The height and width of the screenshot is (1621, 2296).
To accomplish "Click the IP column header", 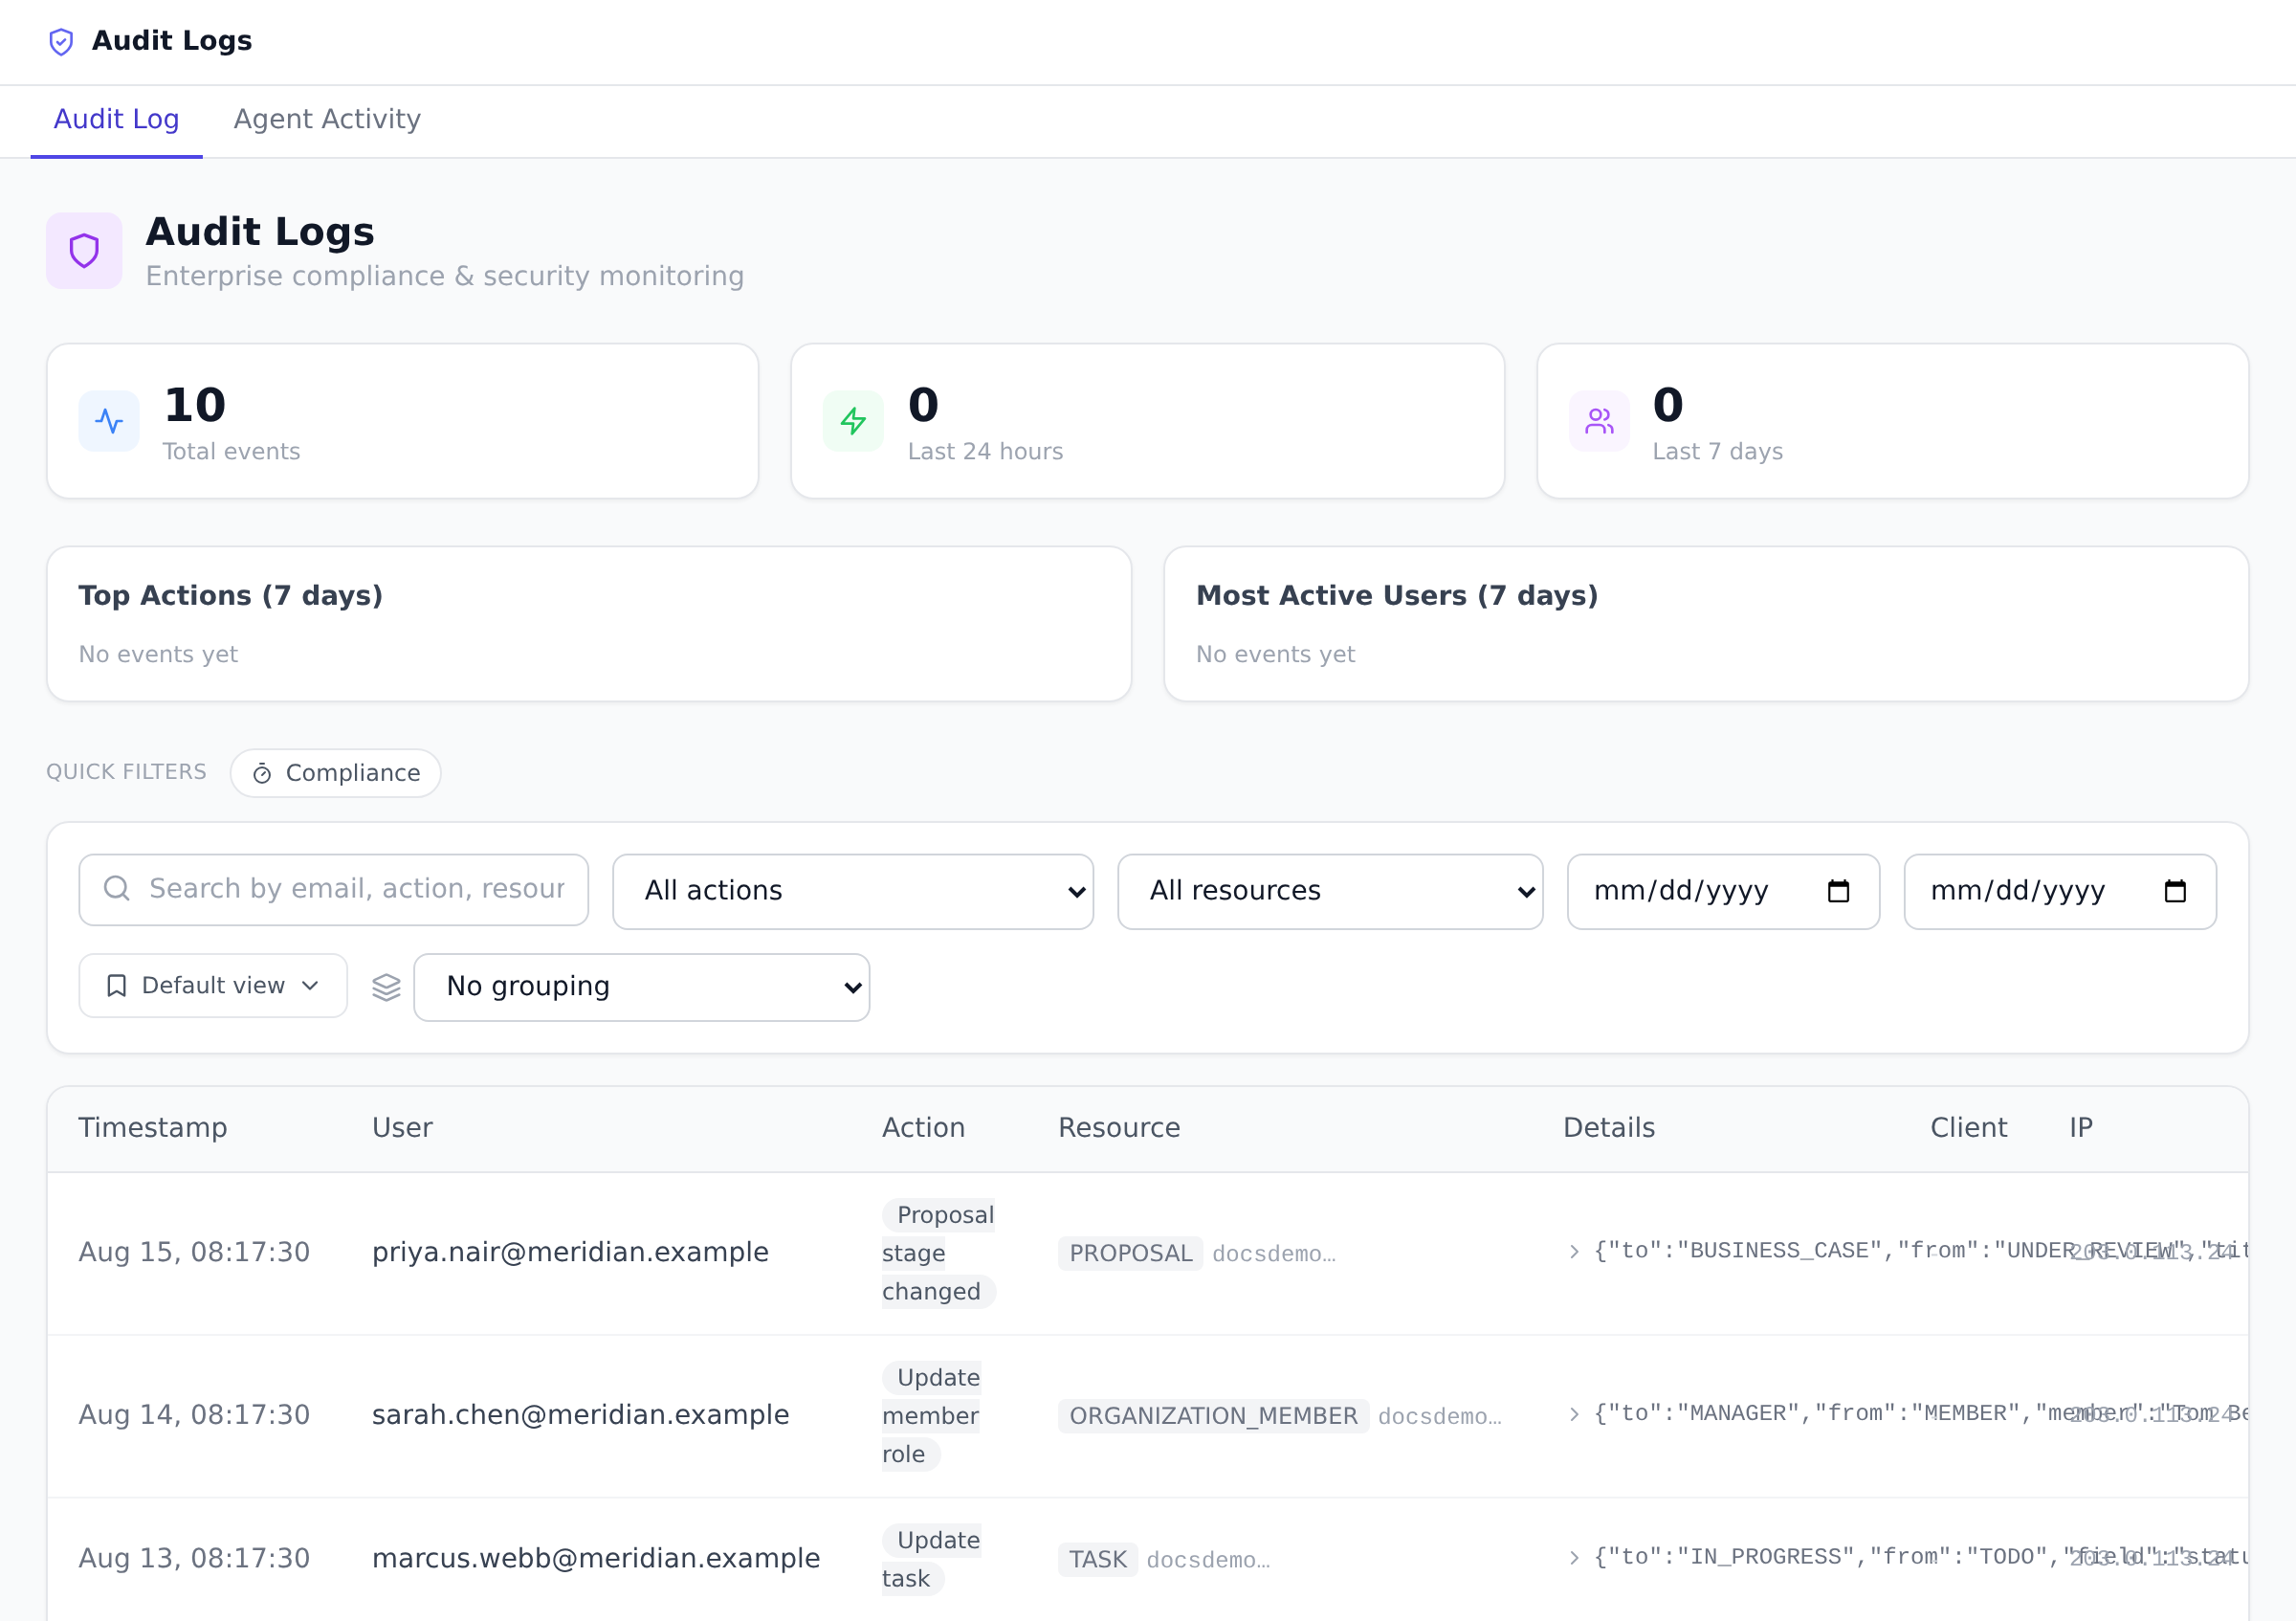I will pos(2081,1128).
